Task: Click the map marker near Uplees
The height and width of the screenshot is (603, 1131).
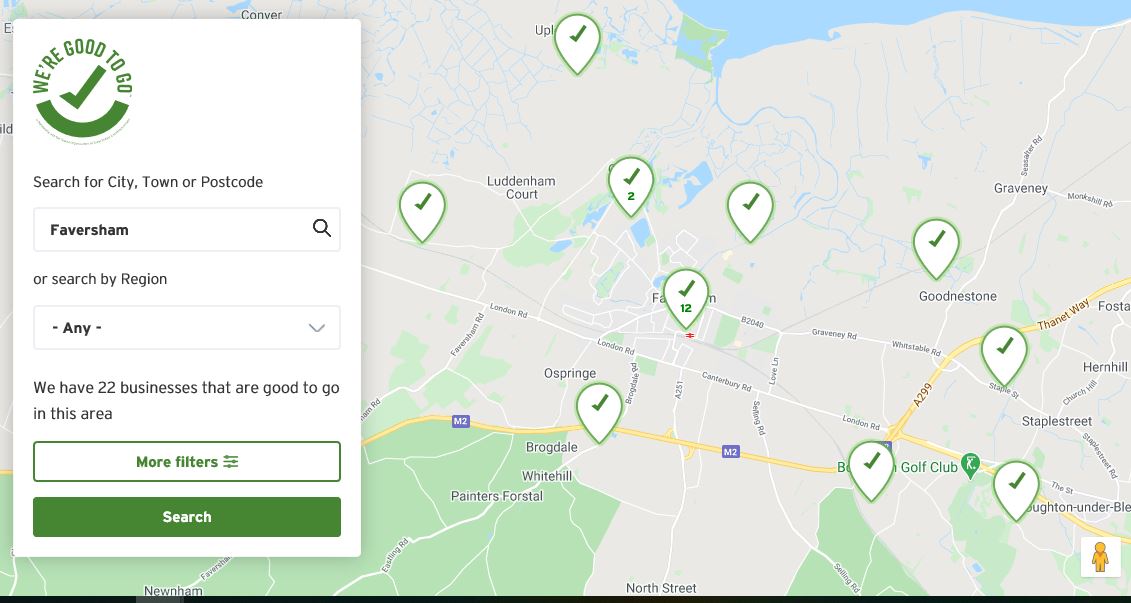Action: coord(577,40)
